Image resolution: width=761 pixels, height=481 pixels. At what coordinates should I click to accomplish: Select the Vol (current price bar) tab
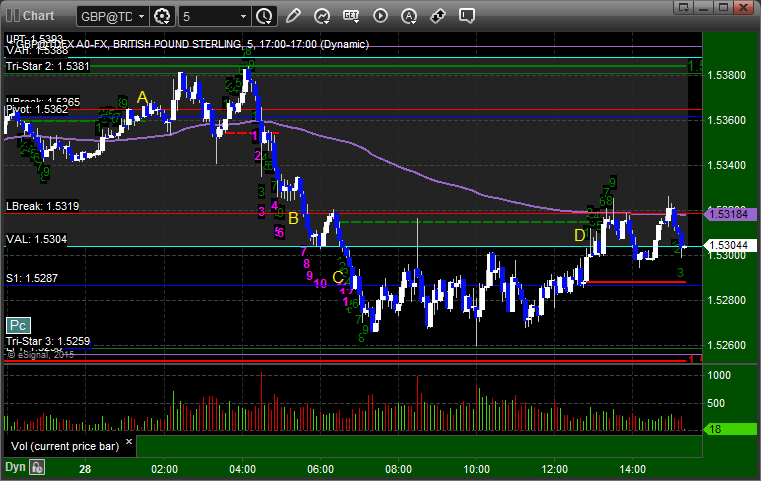65,446
